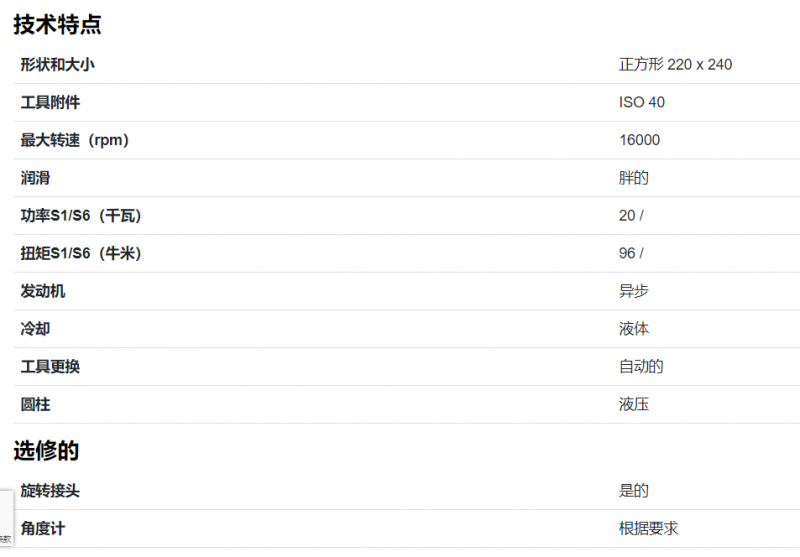
Task: Select the 发动机 row label
Action: [x=43, y=291]
